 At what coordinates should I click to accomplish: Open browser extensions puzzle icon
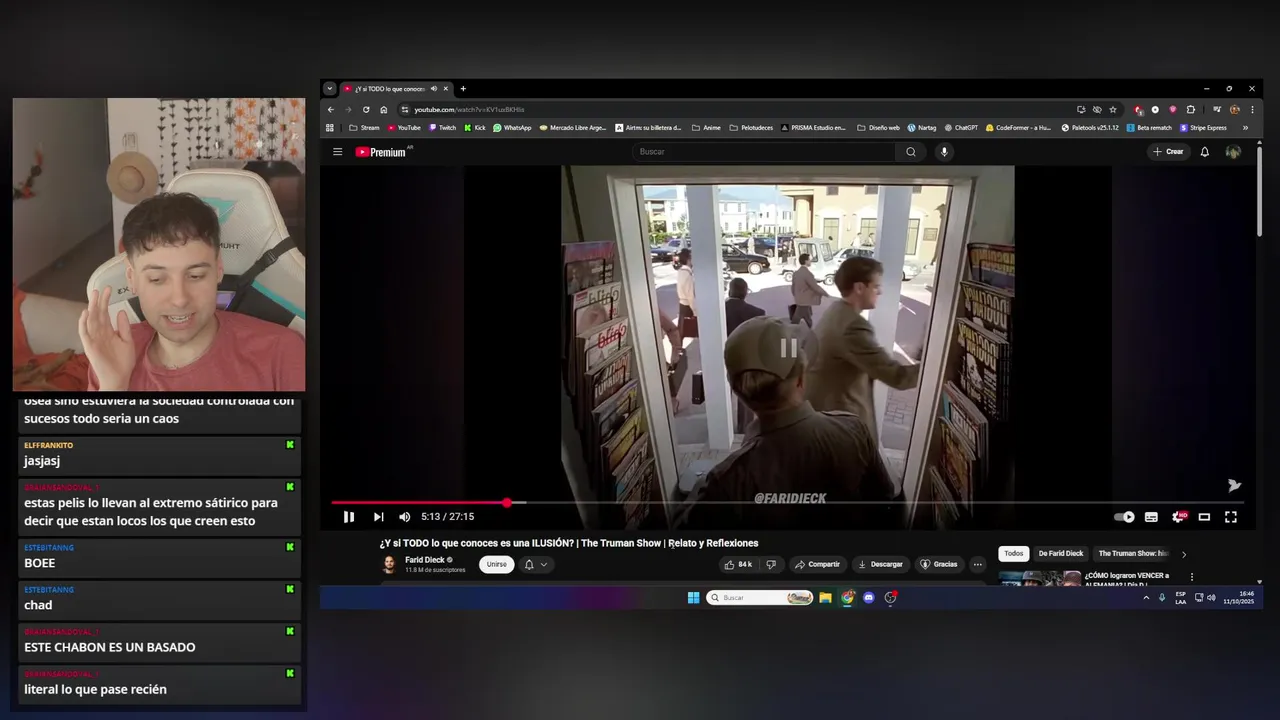1190,109
